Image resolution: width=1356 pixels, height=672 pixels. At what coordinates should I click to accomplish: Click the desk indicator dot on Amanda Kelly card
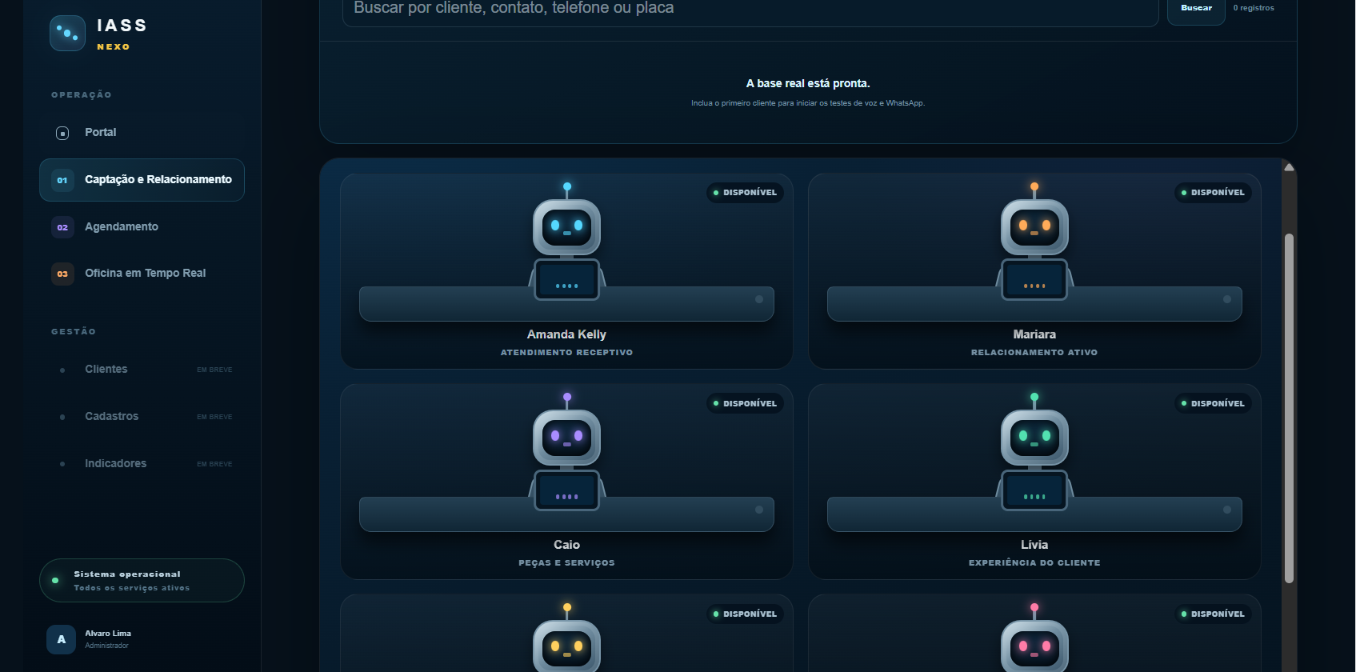pyautogui.click(x=759, y=299)
